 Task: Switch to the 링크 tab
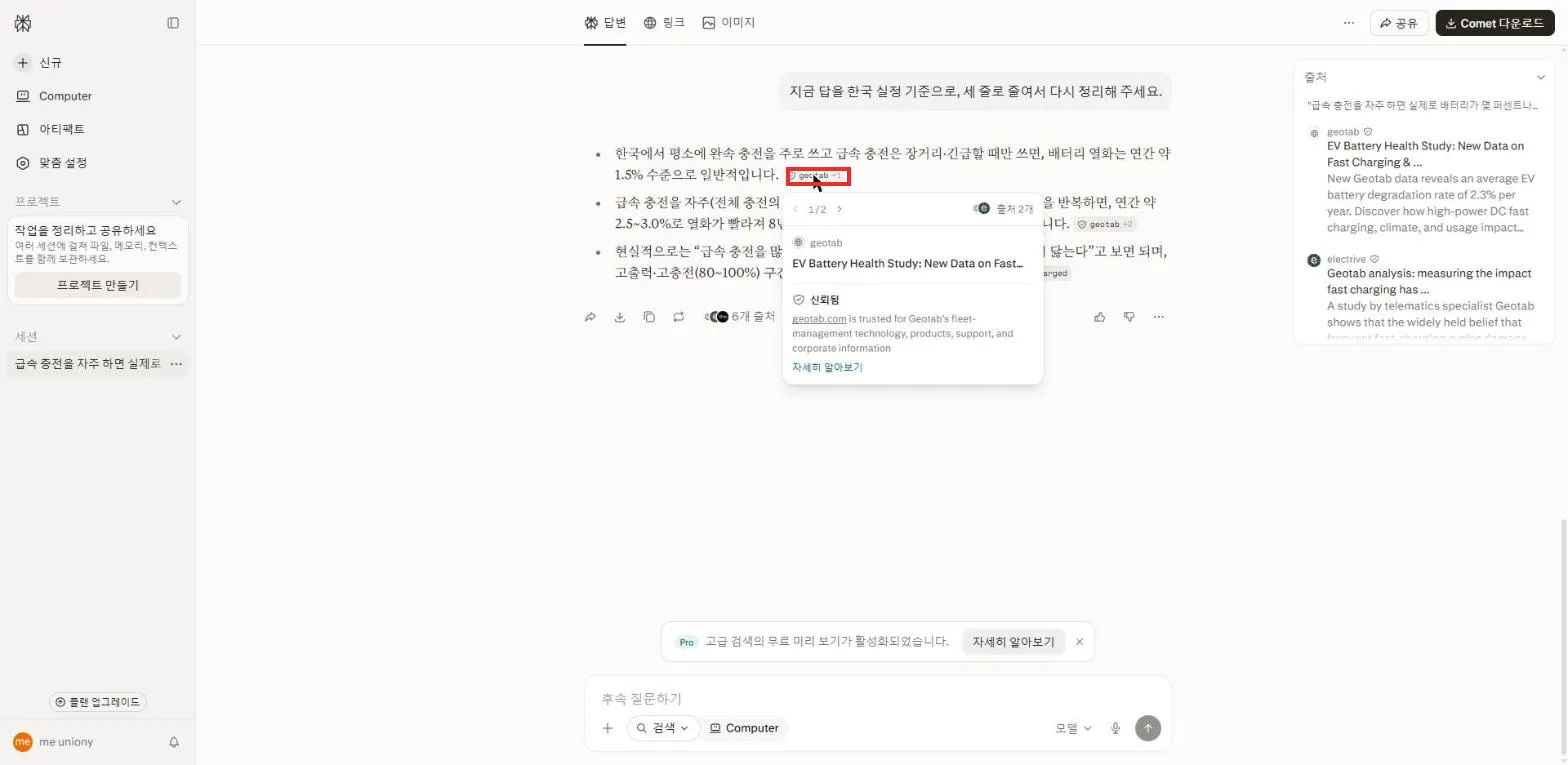coord(664,22)
